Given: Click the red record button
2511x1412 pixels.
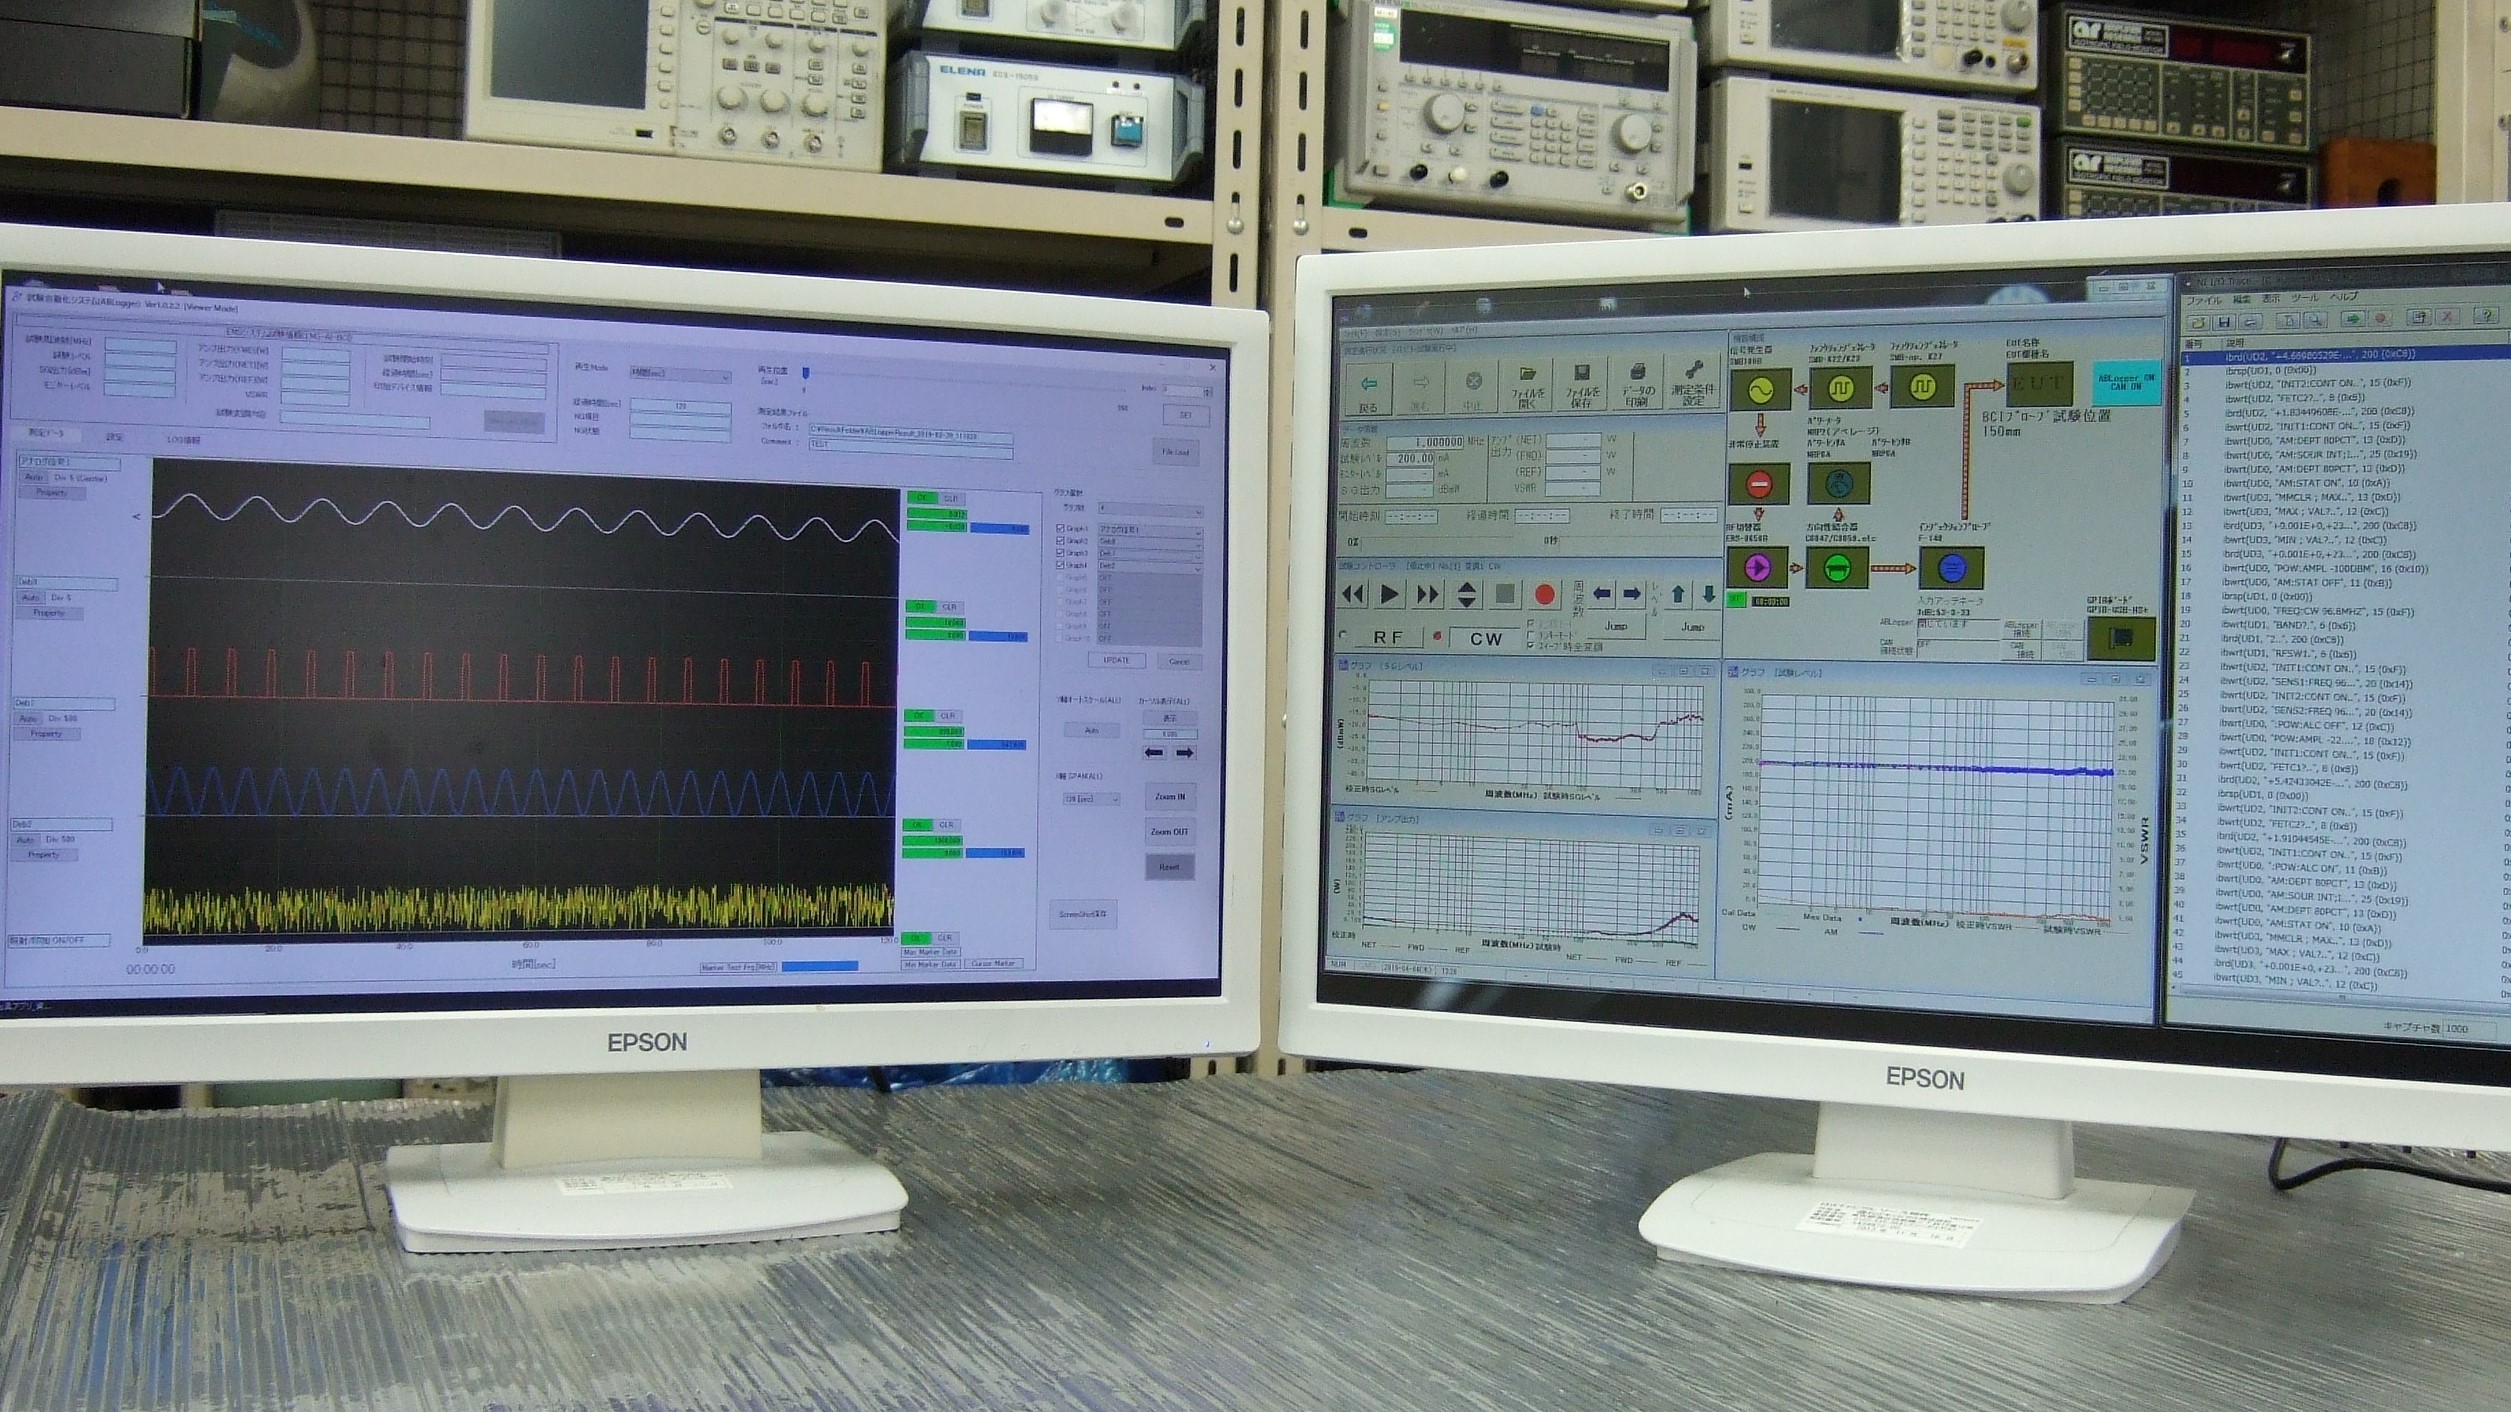Looking at the screenshot, I should click(x=1543, y=595).
